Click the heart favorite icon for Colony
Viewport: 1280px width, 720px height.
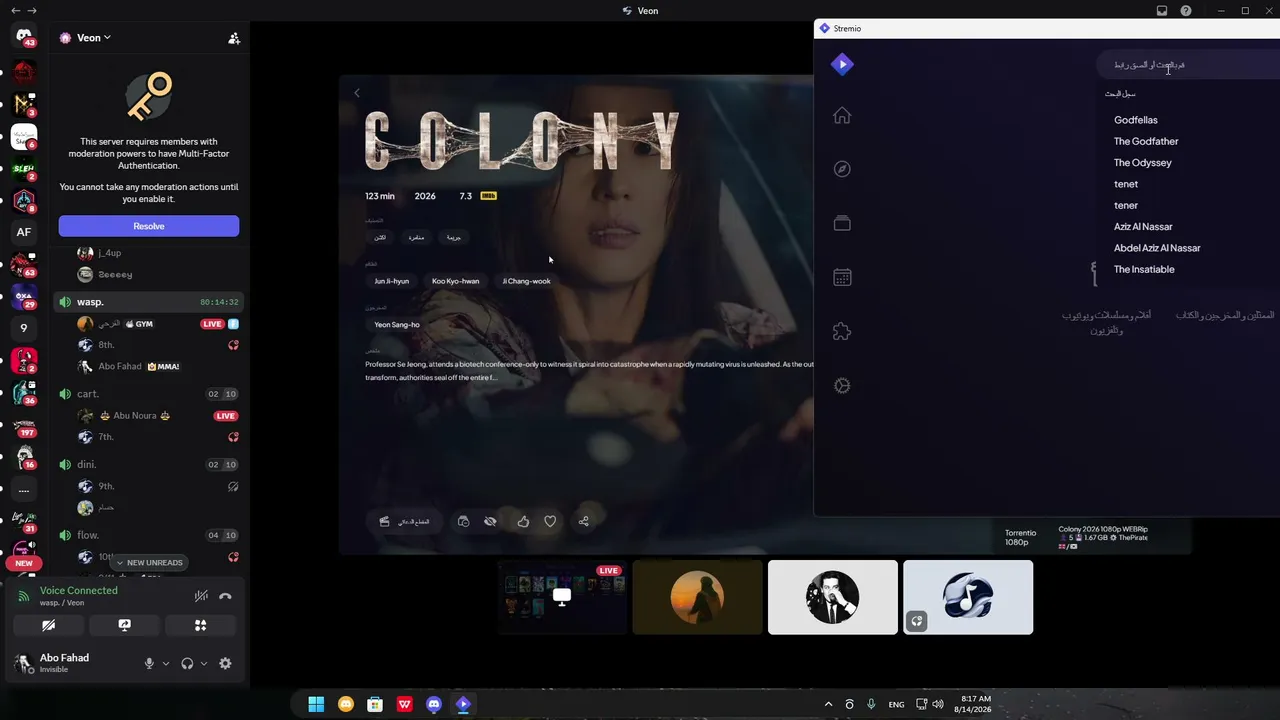pyautogui.click(x=550, y=521)
